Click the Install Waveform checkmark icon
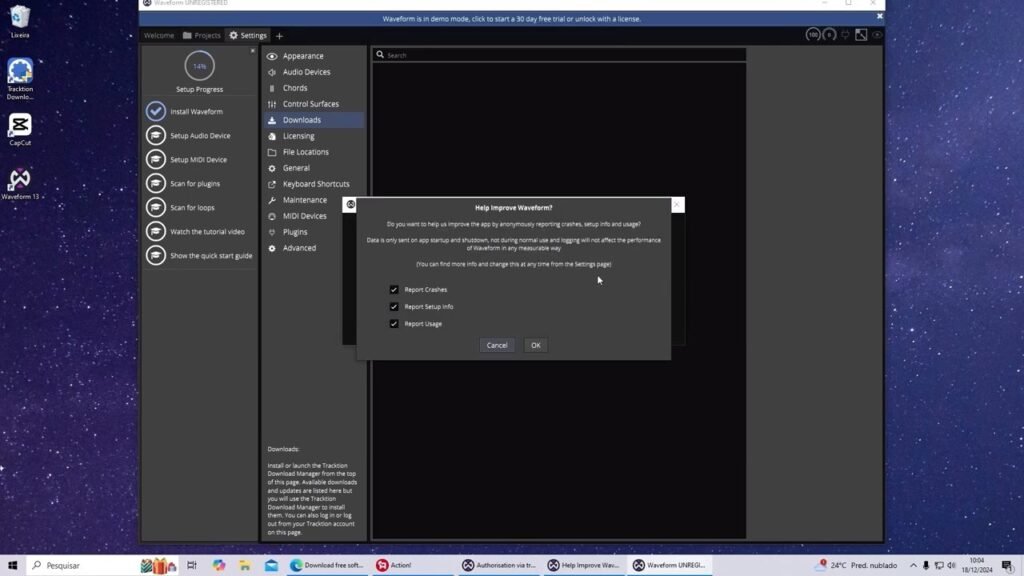 pos(155,112)
